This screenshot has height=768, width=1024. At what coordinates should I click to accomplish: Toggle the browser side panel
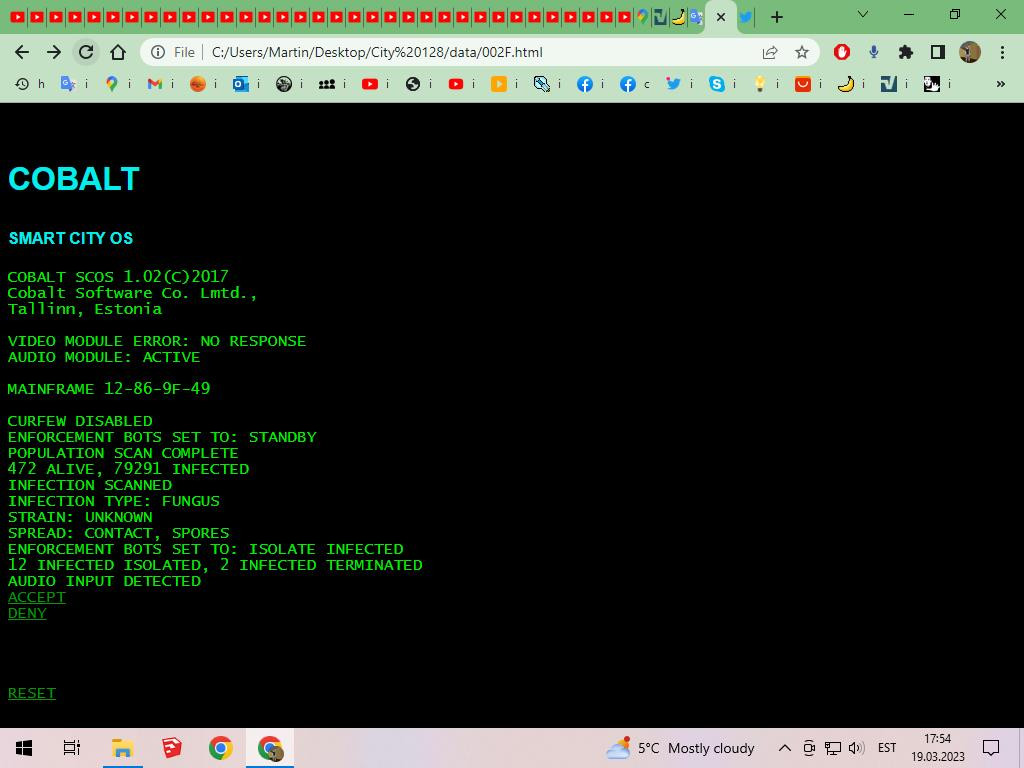click(x=938, y=52)
